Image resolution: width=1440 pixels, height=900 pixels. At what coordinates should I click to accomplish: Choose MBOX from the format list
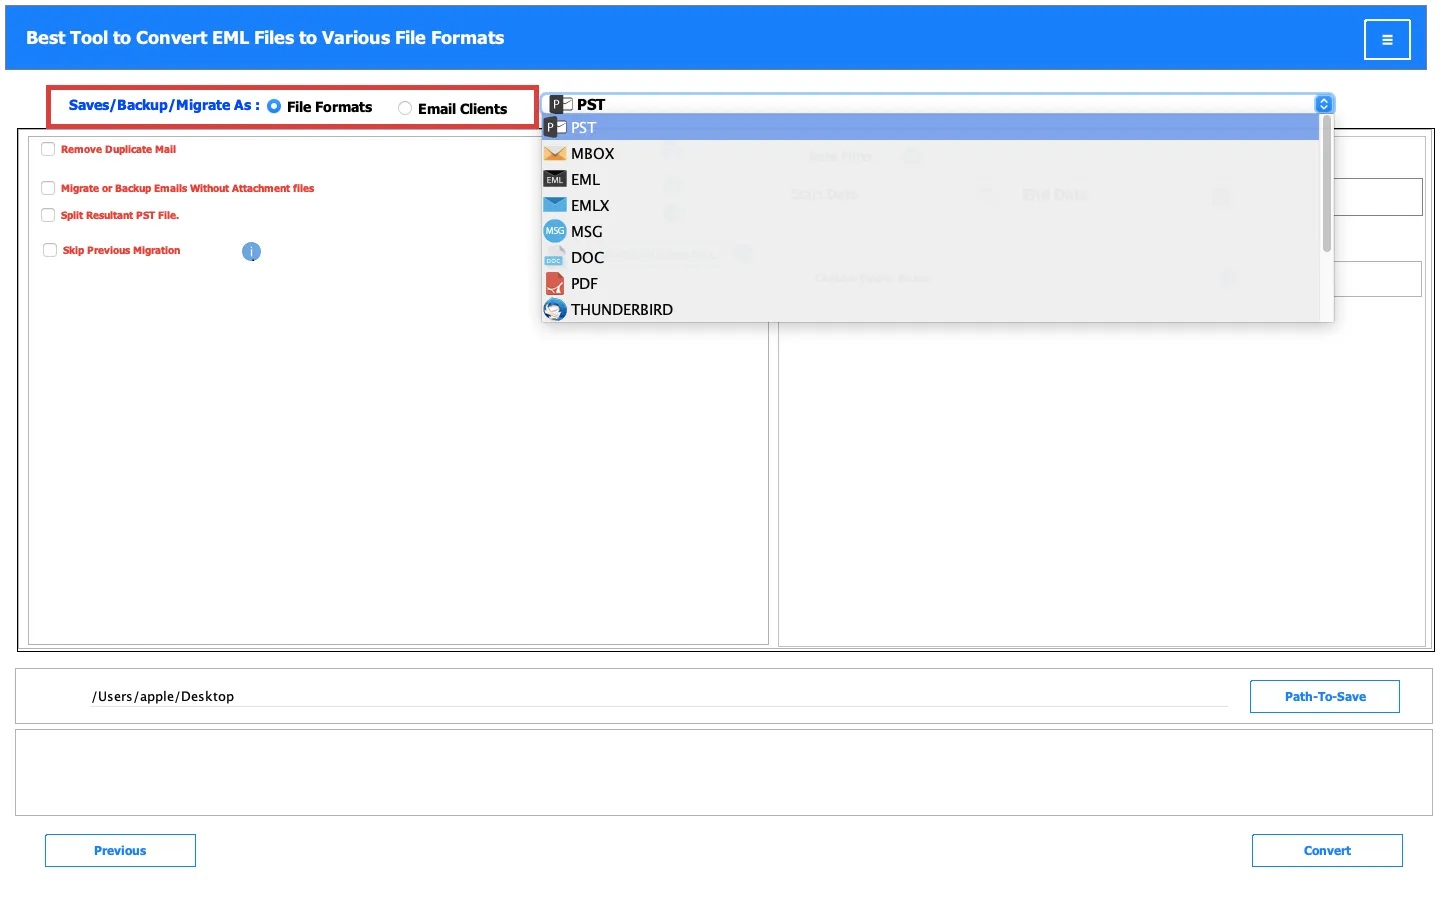931,154
